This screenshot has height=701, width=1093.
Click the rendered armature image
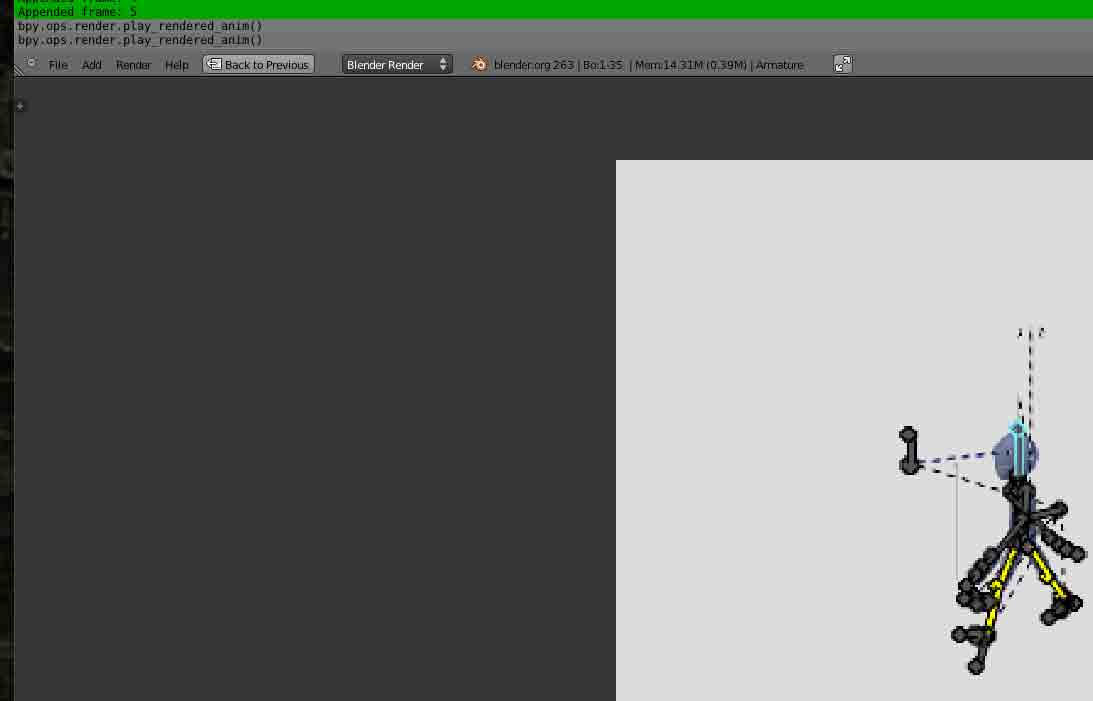854,431
